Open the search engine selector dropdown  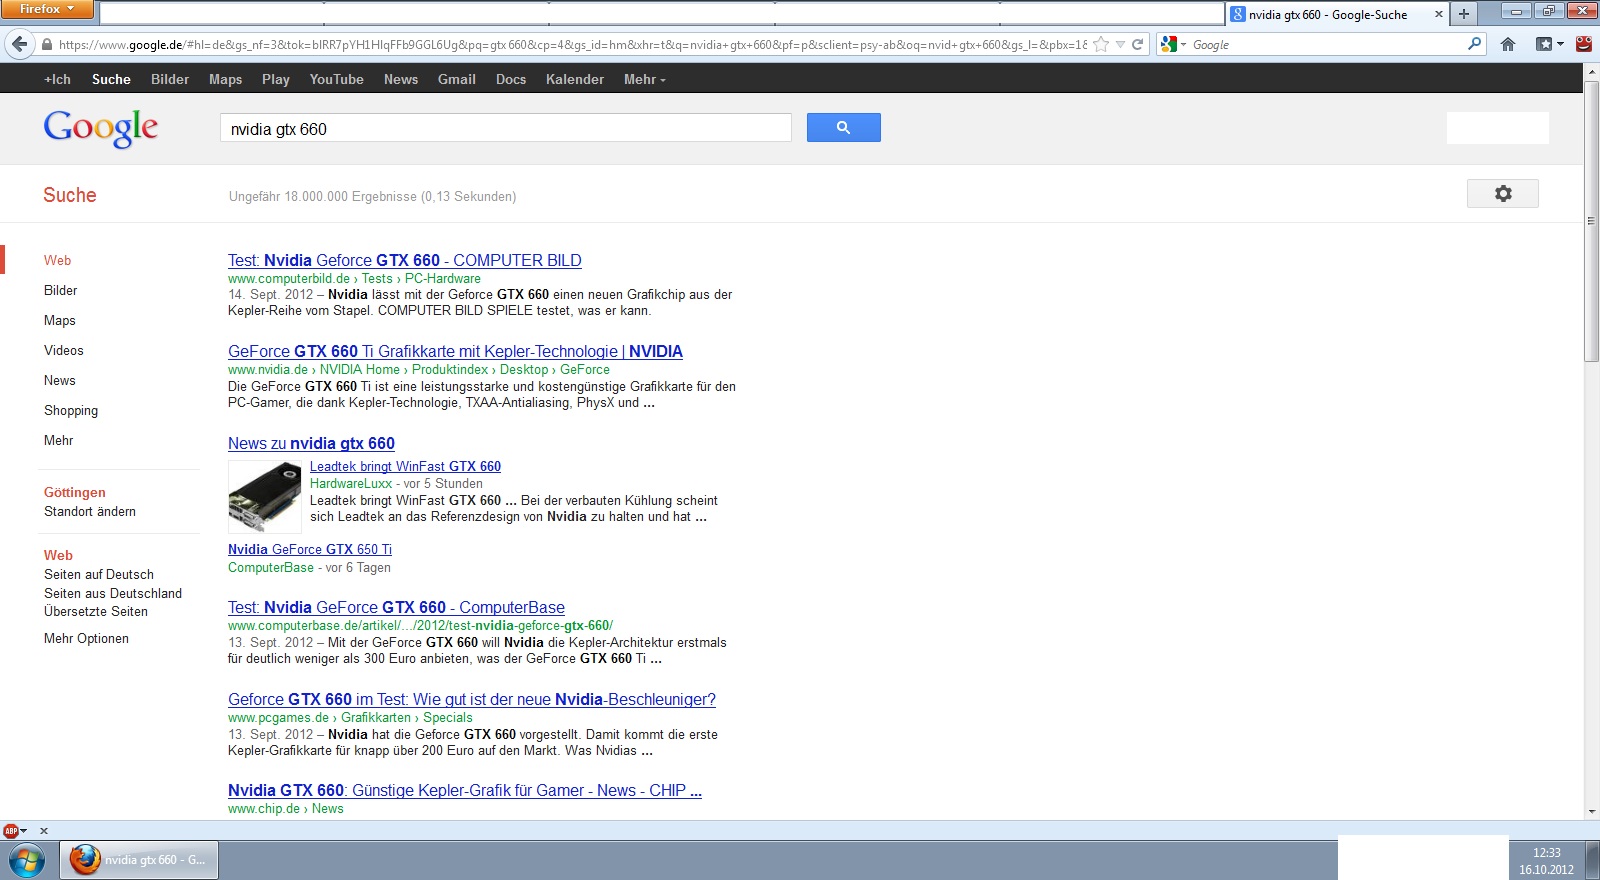tap(1173, 44)
